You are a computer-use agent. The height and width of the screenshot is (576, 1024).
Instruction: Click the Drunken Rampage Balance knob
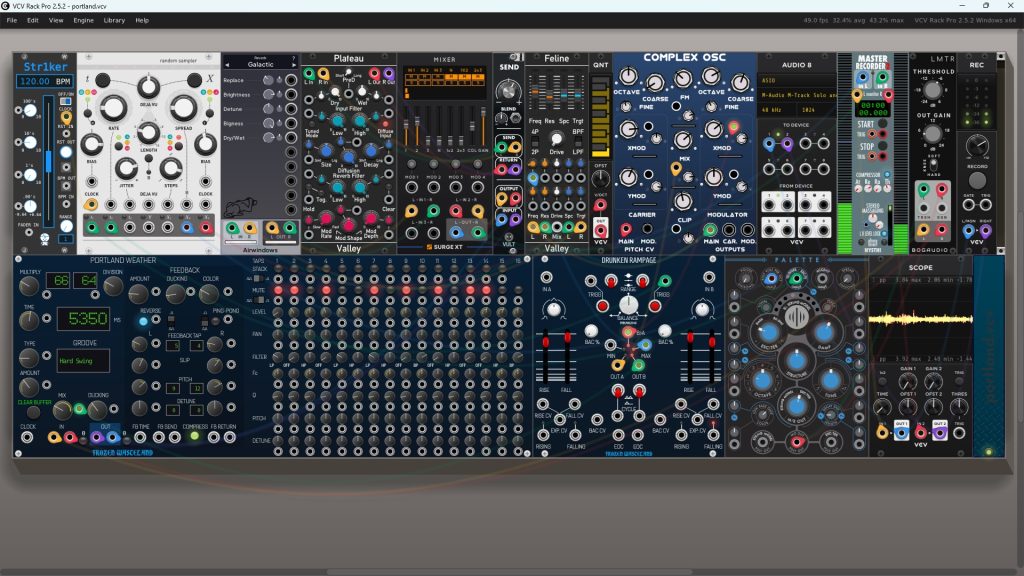click(x=628, y=304)
